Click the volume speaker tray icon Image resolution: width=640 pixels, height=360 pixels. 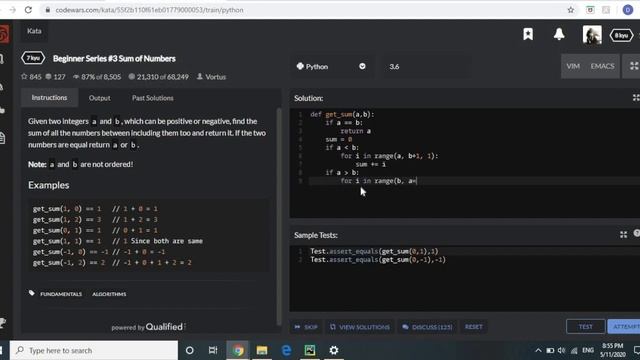[562, 350]
